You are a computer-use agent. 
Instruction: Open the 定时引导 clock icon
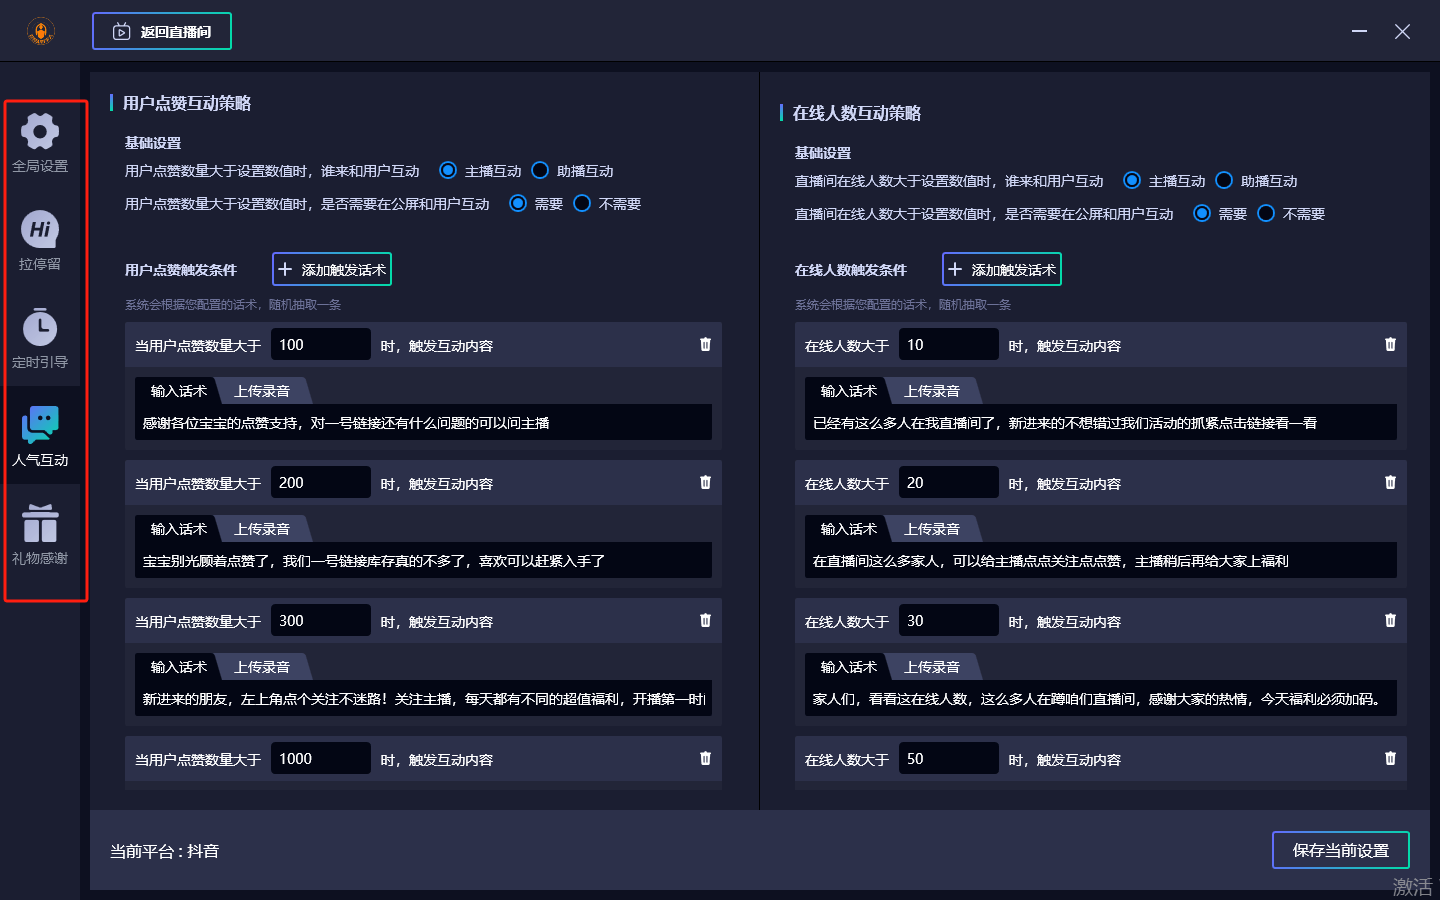click(x=40, y=328)
